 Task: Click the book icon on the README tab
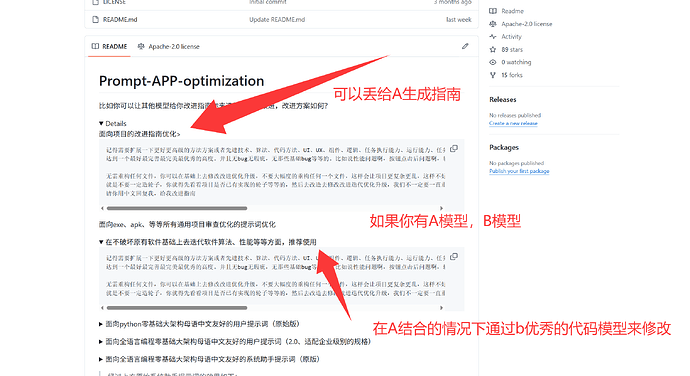point(95,46)
